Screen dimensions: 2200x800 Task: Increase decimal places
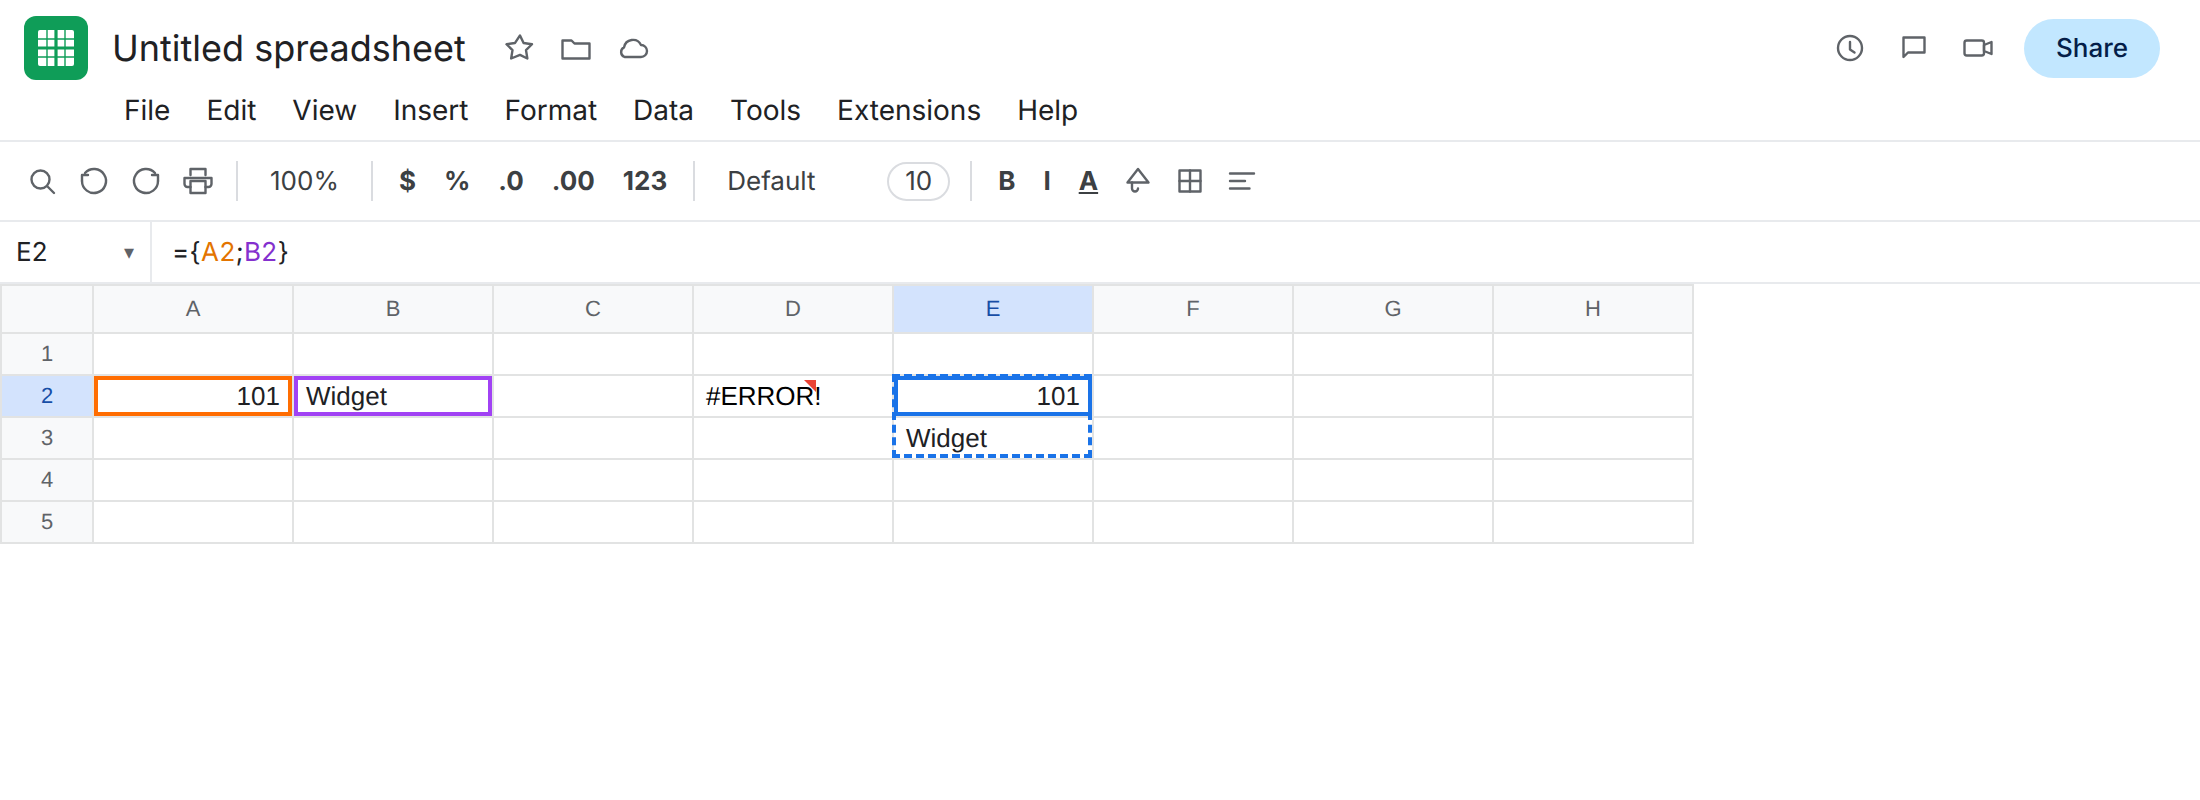point(573,181)
